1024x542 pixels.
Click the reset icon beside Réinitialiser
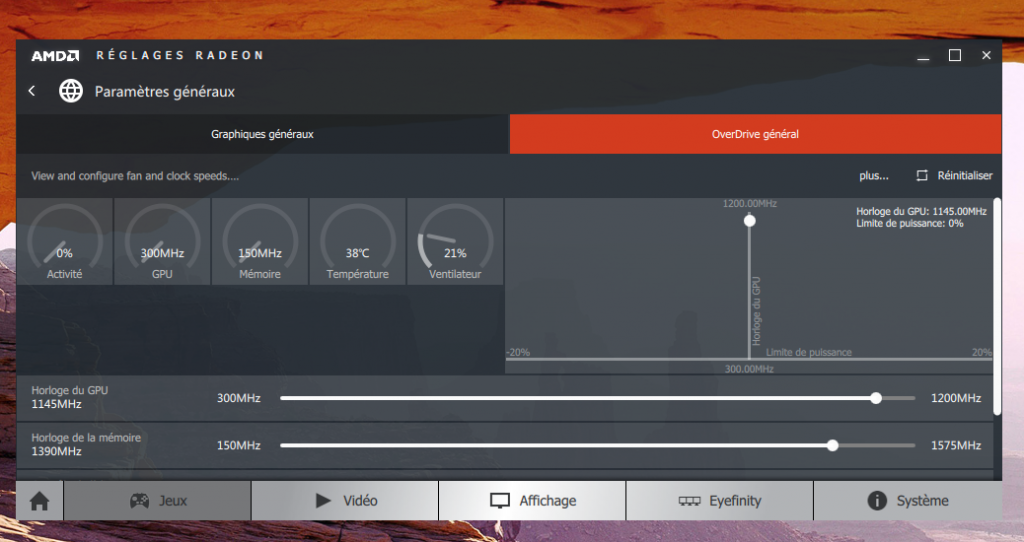921,176
